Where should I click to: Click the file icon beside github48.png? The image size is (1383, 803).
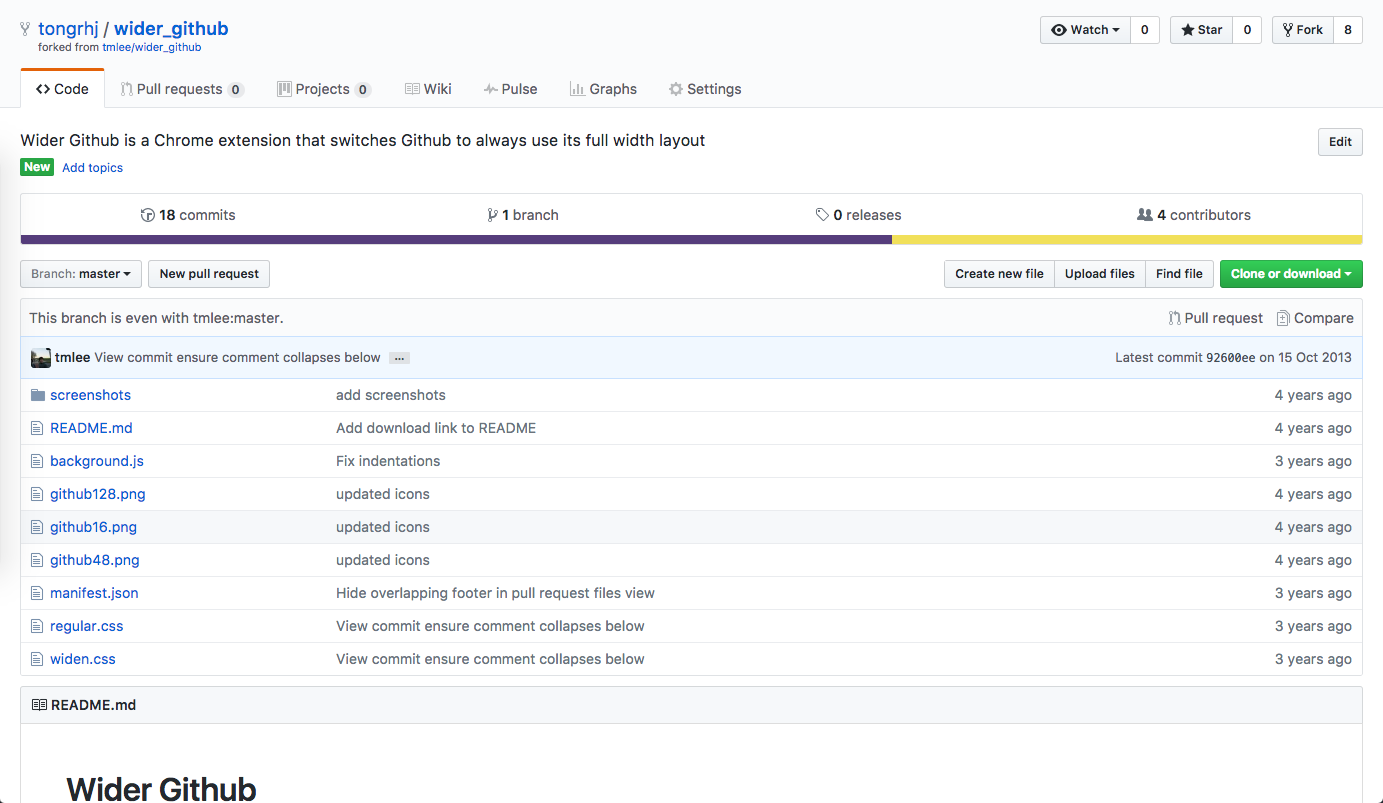(x=37, y=560)
